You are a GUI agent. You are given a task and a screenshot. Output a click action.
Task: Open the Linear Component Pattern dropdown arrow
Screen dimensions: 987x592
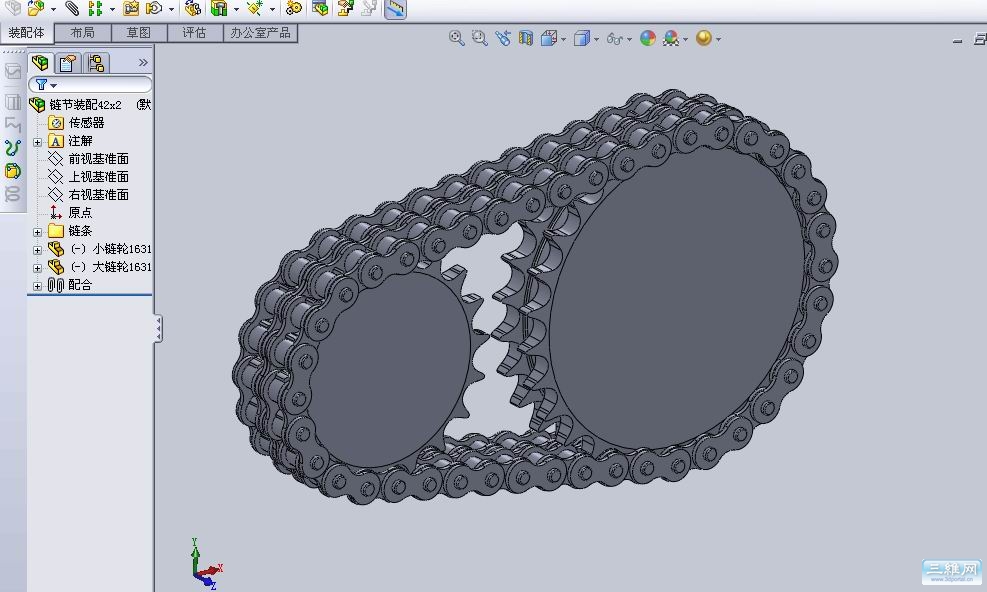(x=112, y=9)
